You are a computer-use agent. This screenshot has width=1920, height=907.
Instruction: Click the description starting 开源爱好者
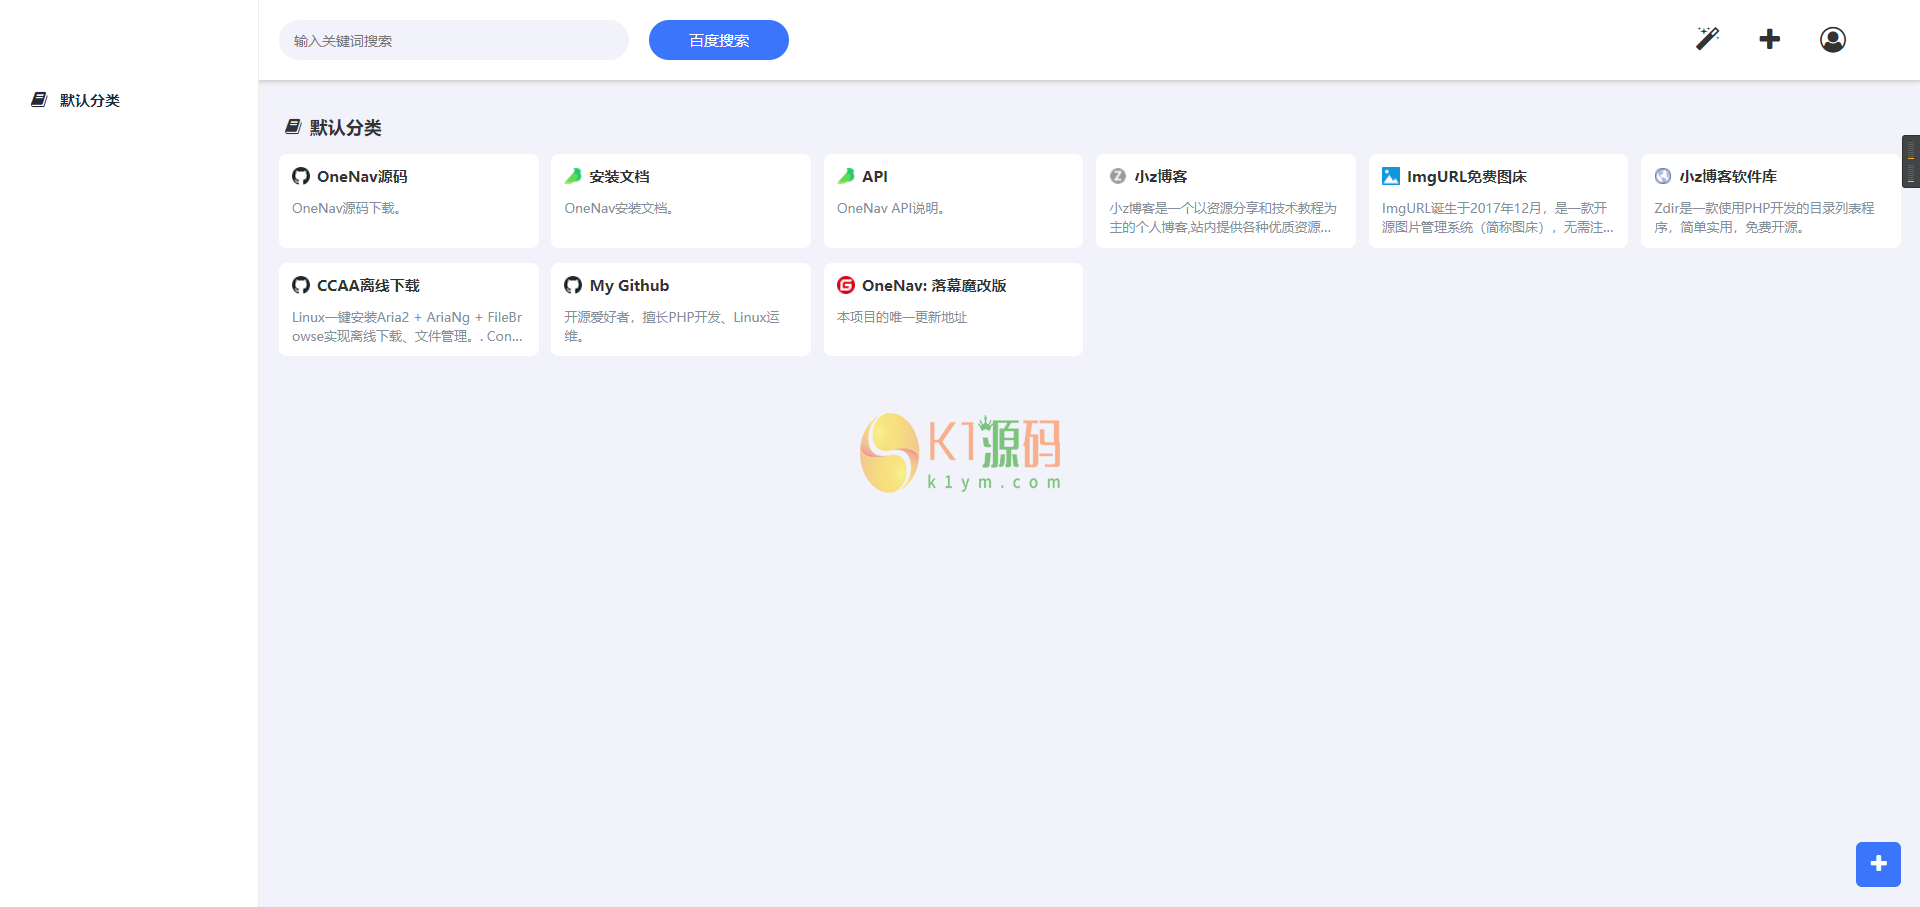[672, 327]
